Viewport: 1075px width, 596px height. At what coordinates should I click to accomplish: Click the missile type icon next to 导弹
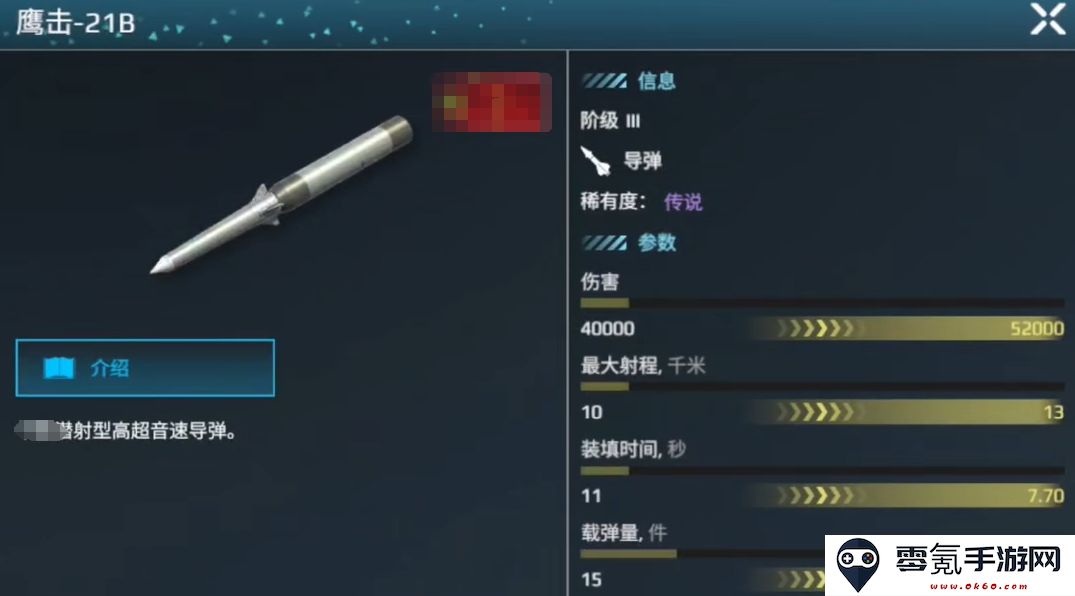[x=595, y=161]
